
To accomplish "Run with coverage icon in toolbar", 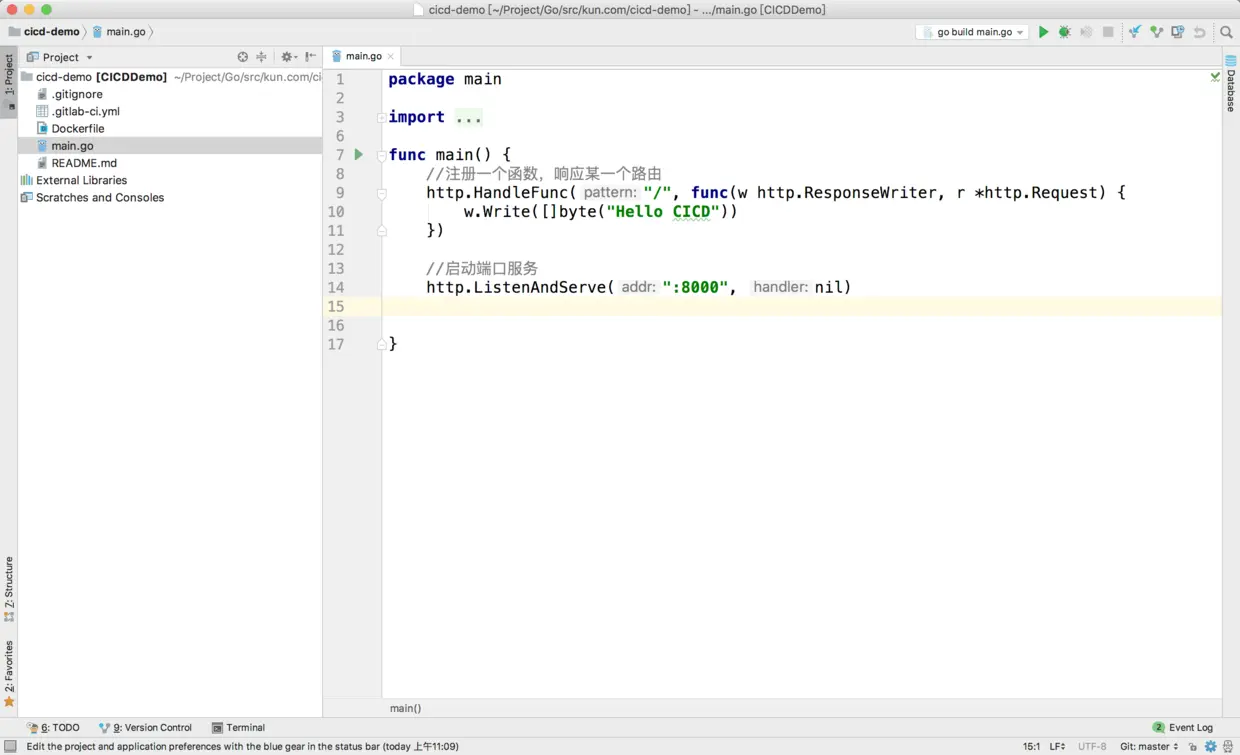I will [1086, 32].
